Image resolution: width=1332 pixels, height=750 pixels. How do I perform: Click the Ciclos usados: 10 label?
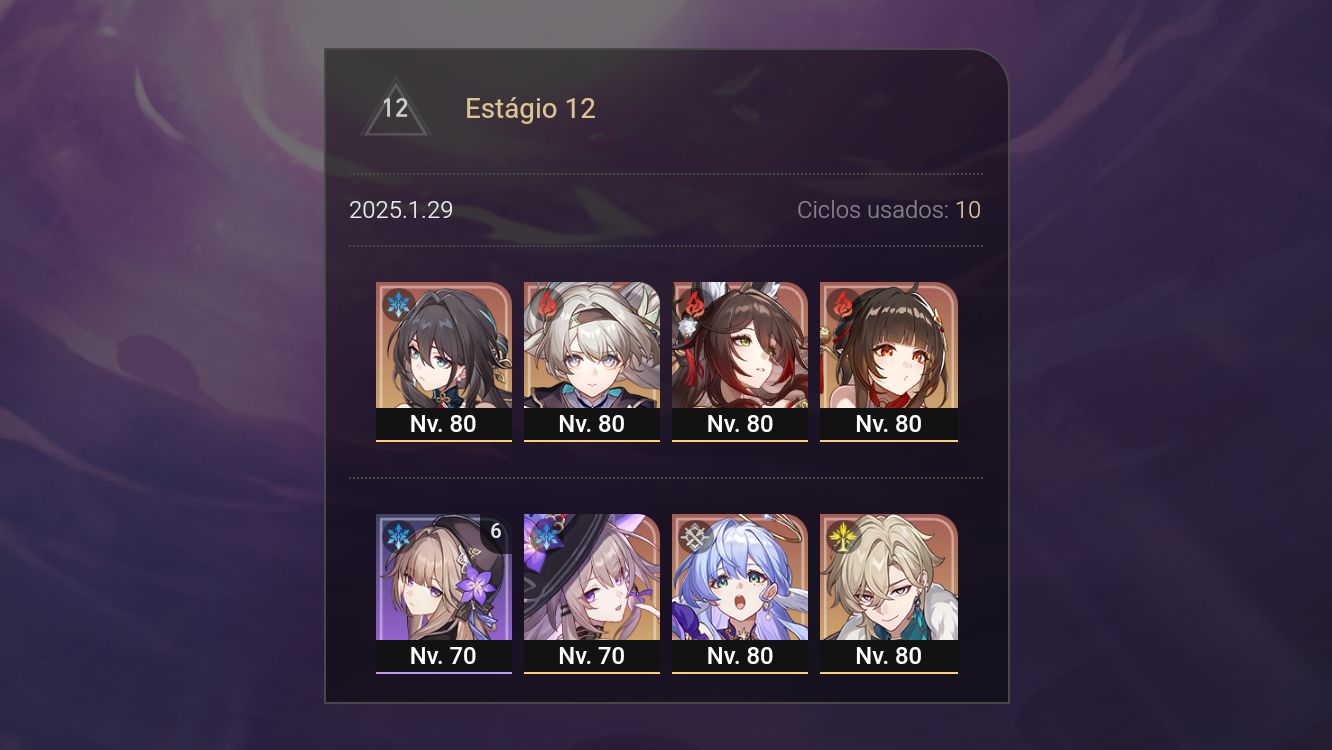(889, 210)
